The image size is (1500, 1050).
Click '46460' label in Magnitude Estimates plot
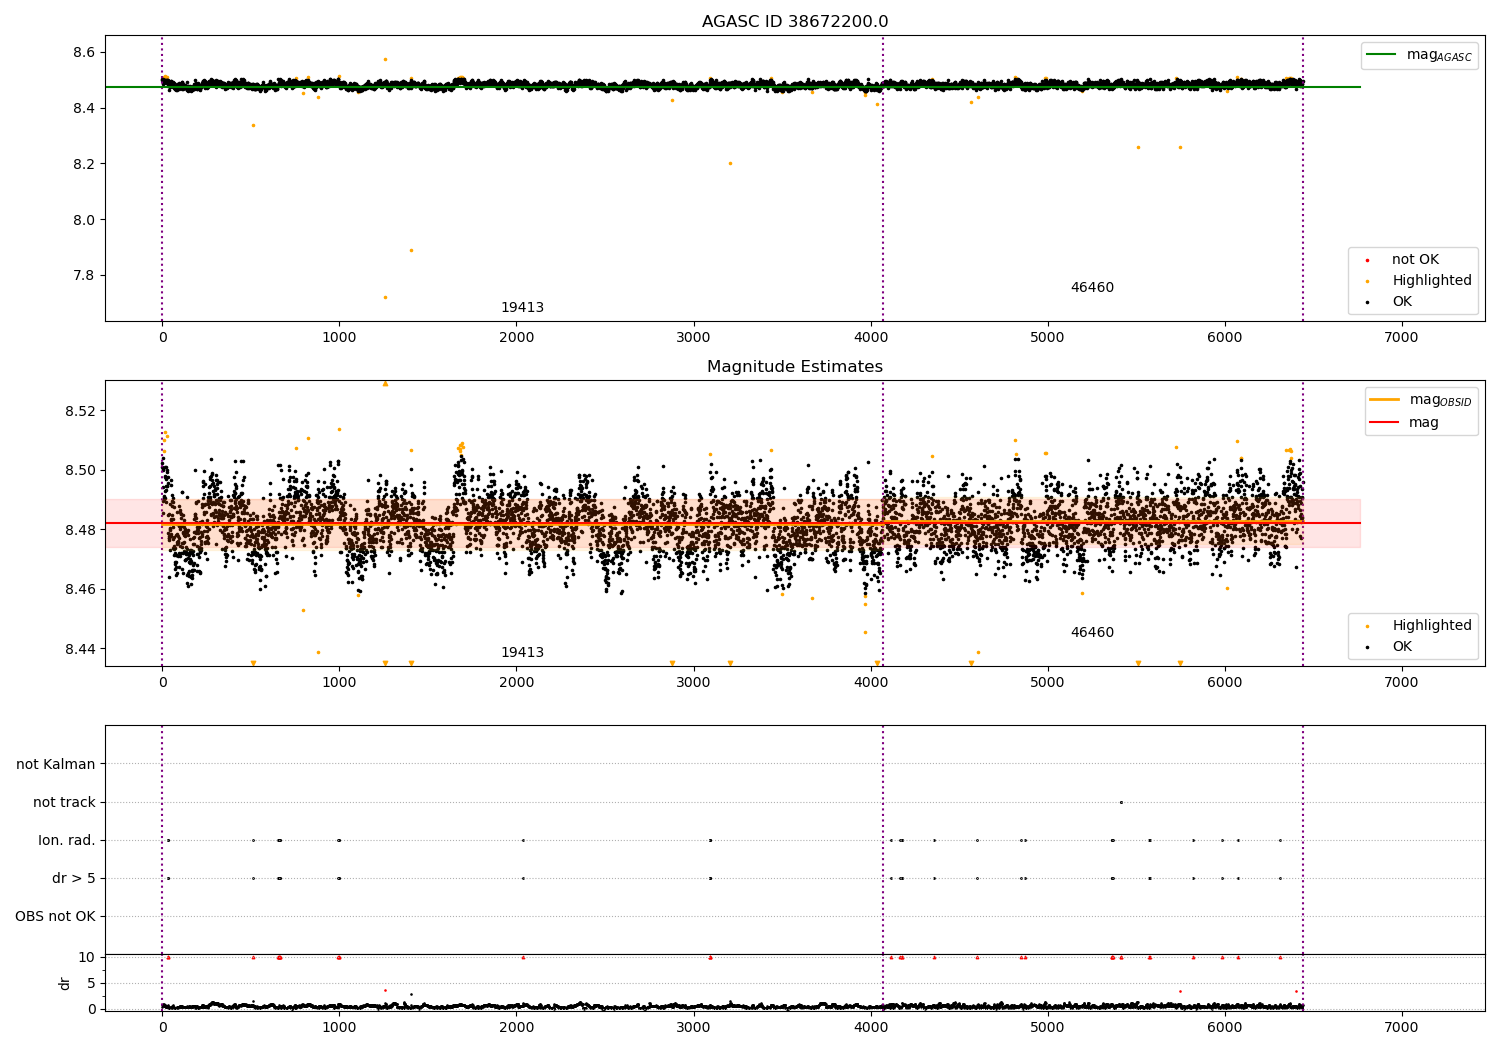[x=1092, y=633]
